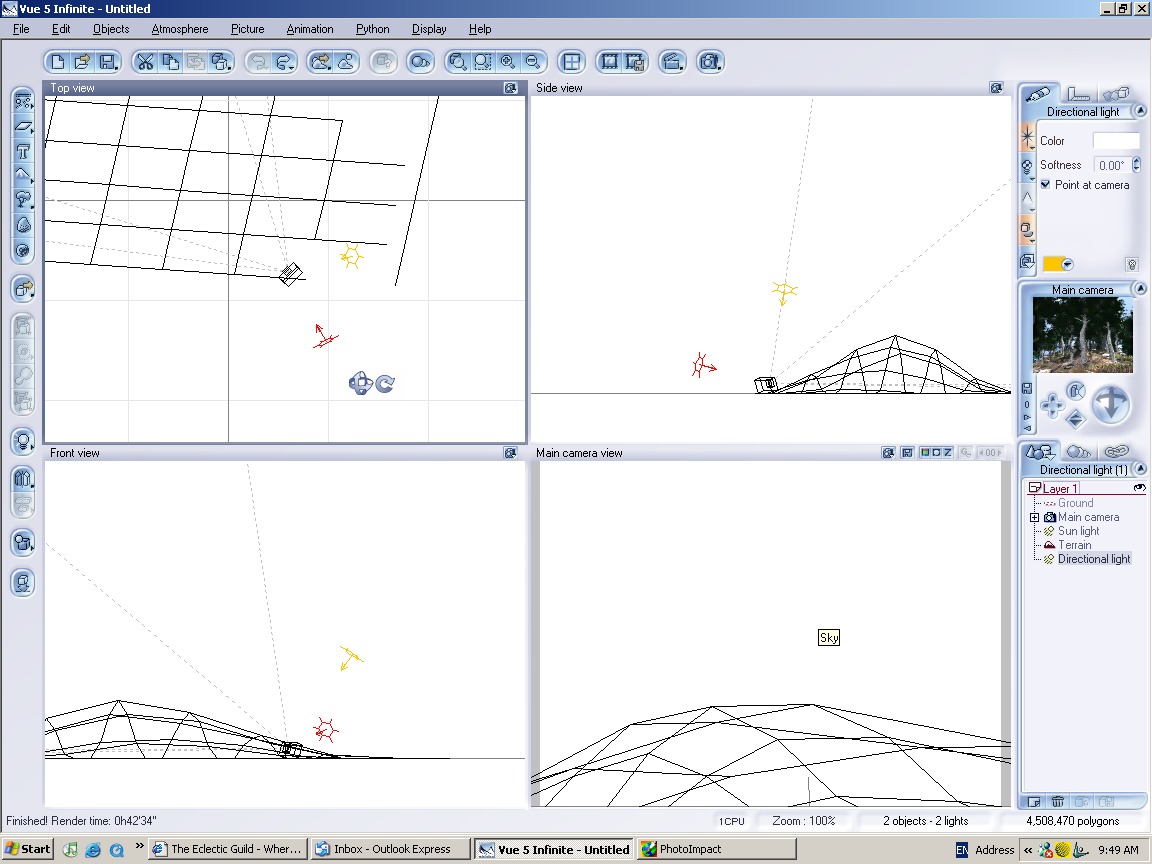Add a terrain using the mountain tool
This screenshot has width=1152, height=864.
(x=23, y=176)
